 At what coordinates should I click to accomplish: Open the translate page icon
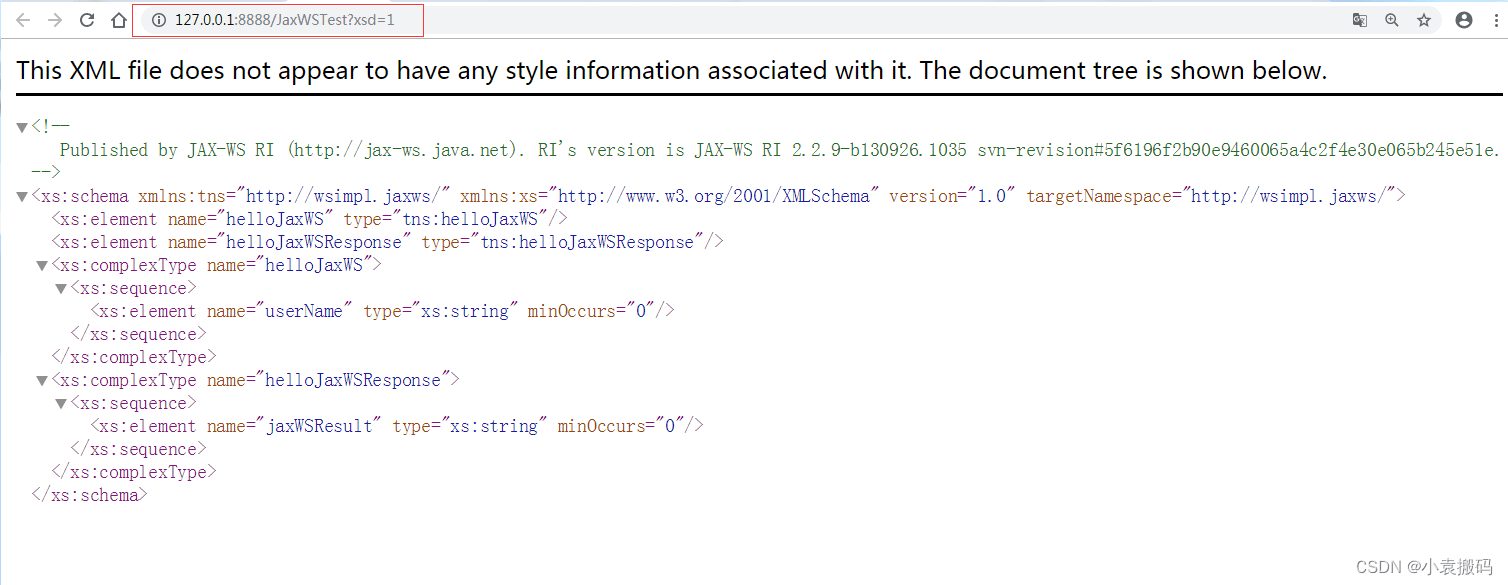(1359, 20)
